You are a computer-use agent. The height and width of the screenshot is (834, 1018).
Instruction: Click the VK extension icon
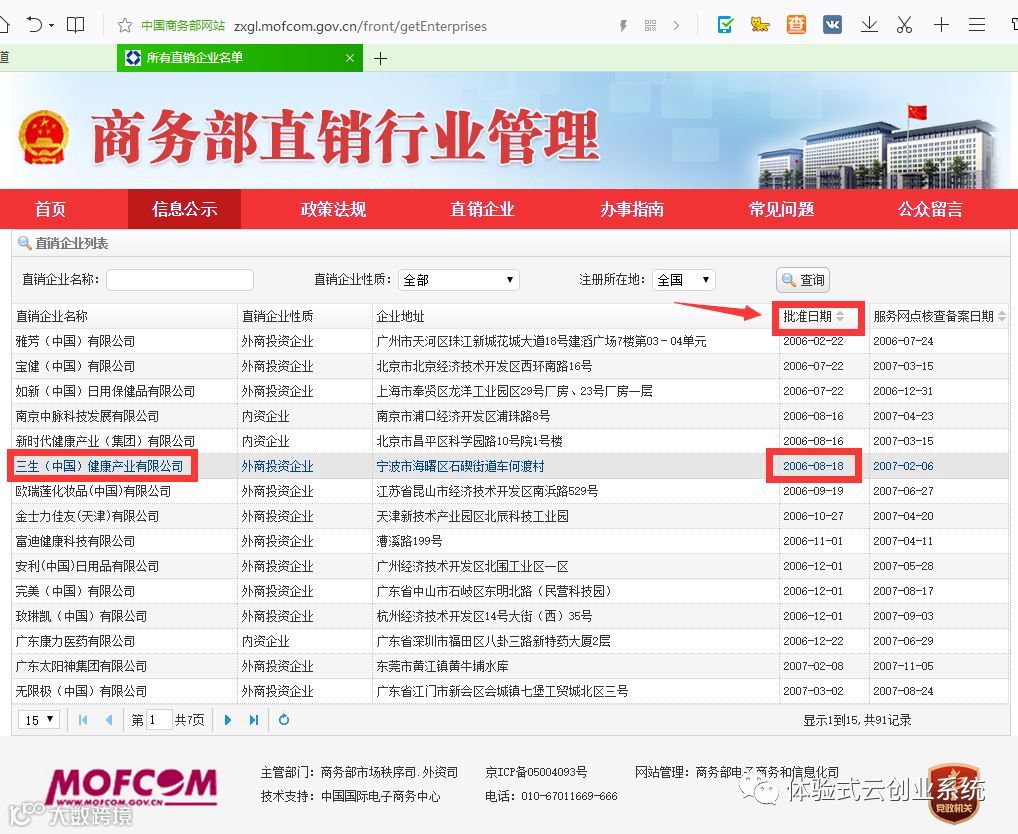(832, 25)
